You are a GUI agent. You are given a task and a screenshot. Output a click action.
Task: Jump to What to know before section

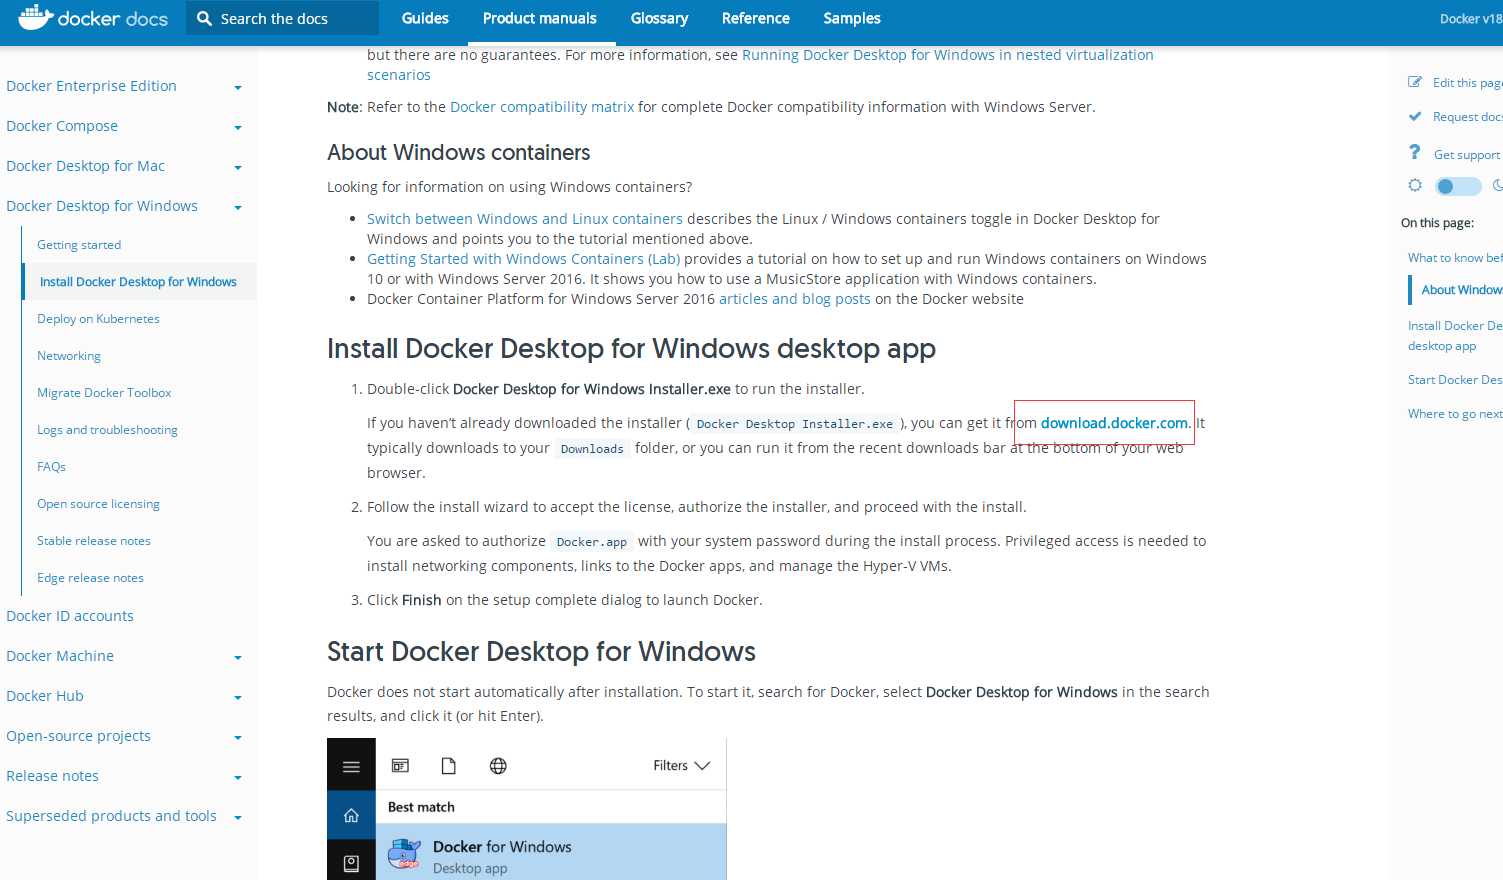point(1455,258)
